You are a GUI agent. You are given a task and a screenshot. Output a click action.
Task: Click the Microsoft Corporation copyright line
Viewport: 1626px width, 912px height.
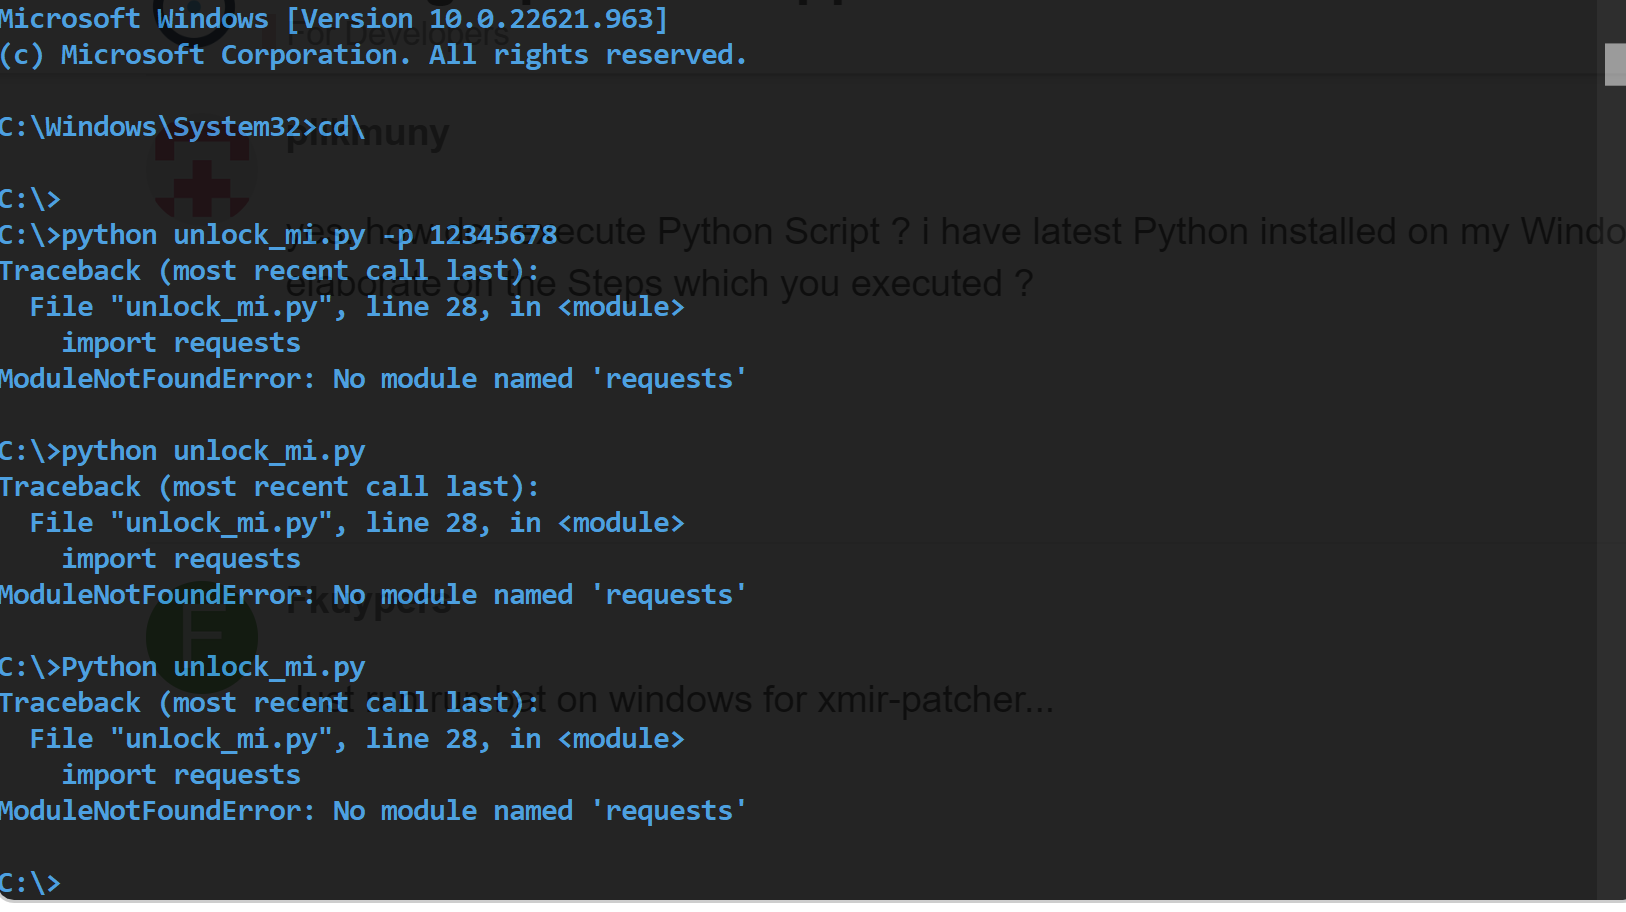point(373,55)
